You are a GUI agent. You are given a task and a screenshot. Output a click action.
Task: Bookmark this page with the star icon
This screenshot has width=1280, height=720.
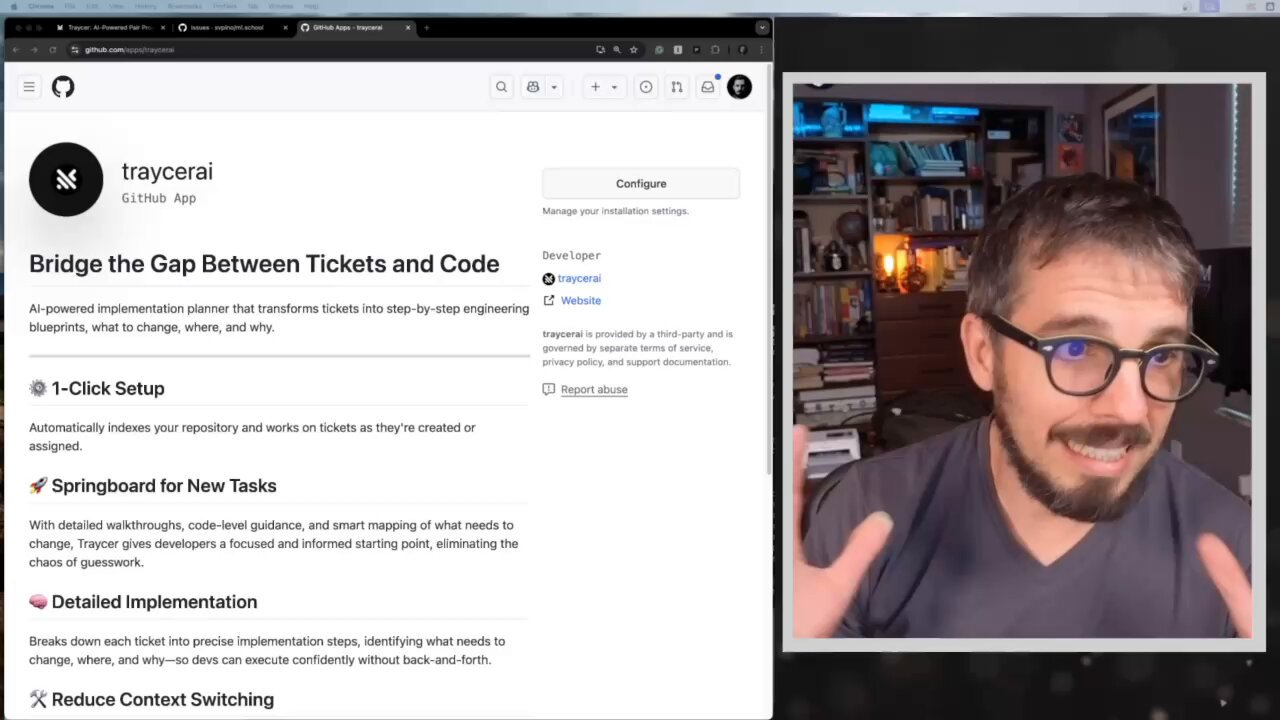coord(633,49)
